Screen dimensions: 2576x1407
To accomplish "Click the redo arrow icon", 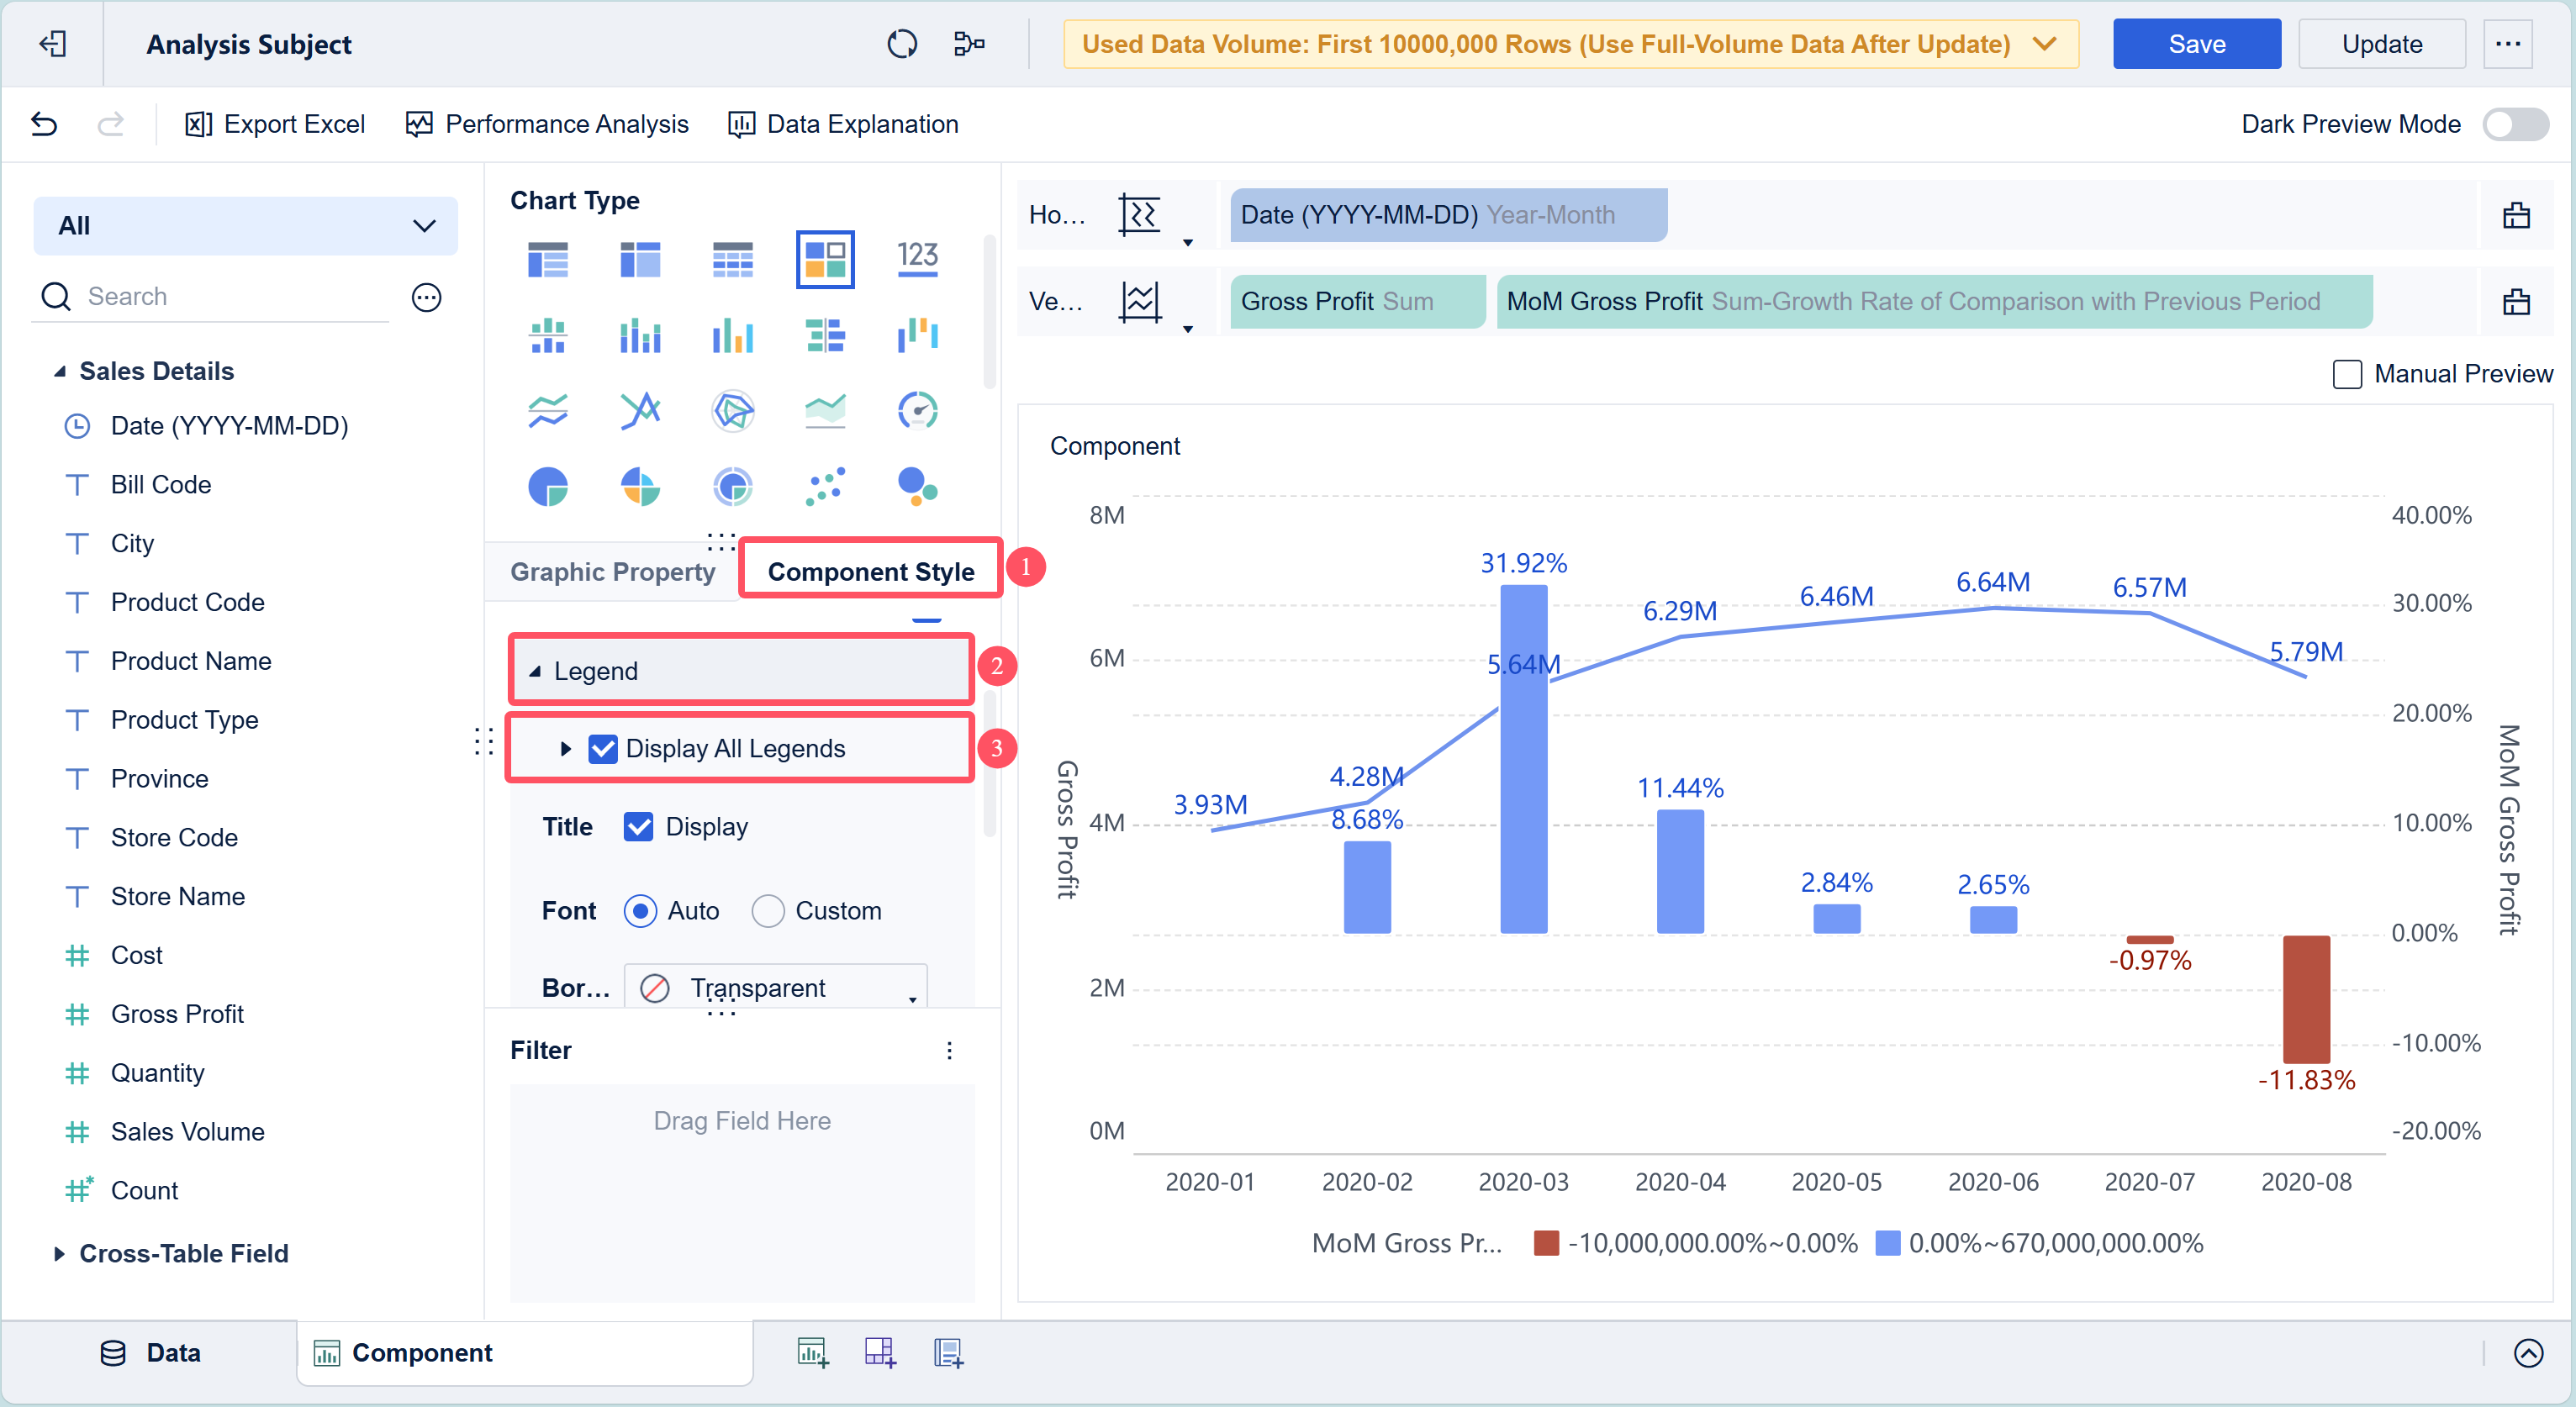I will (110, 124).
